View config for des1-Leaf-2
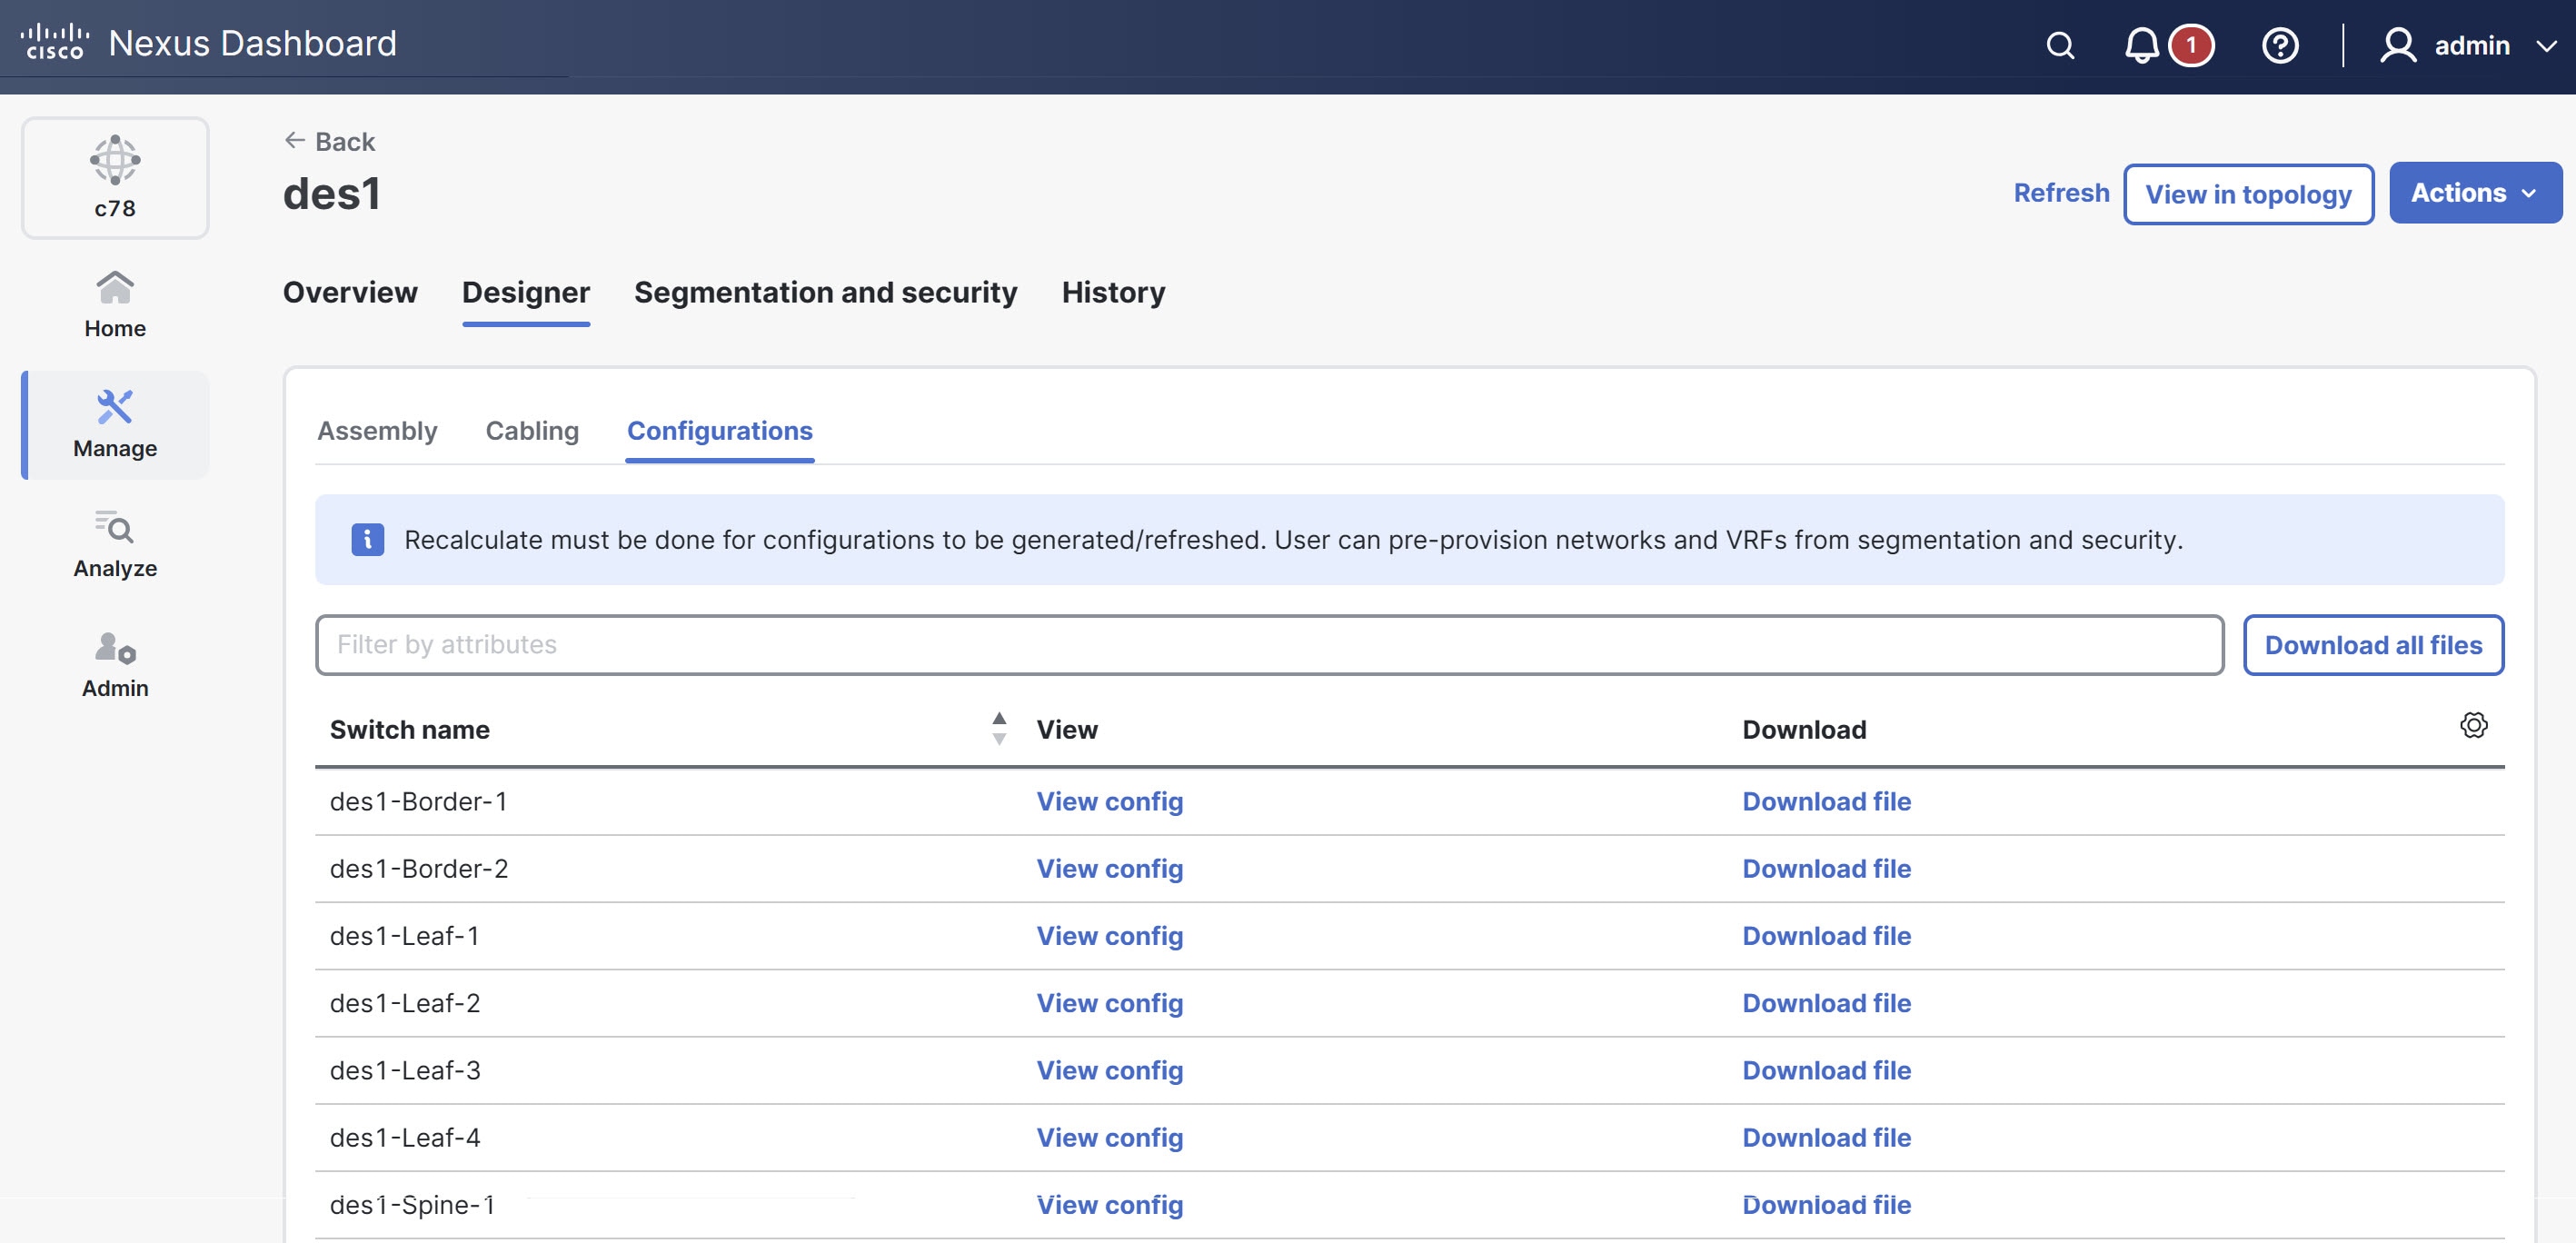The width and height of the screenshot is (2576, 1243). [x=1109, y=1003]
